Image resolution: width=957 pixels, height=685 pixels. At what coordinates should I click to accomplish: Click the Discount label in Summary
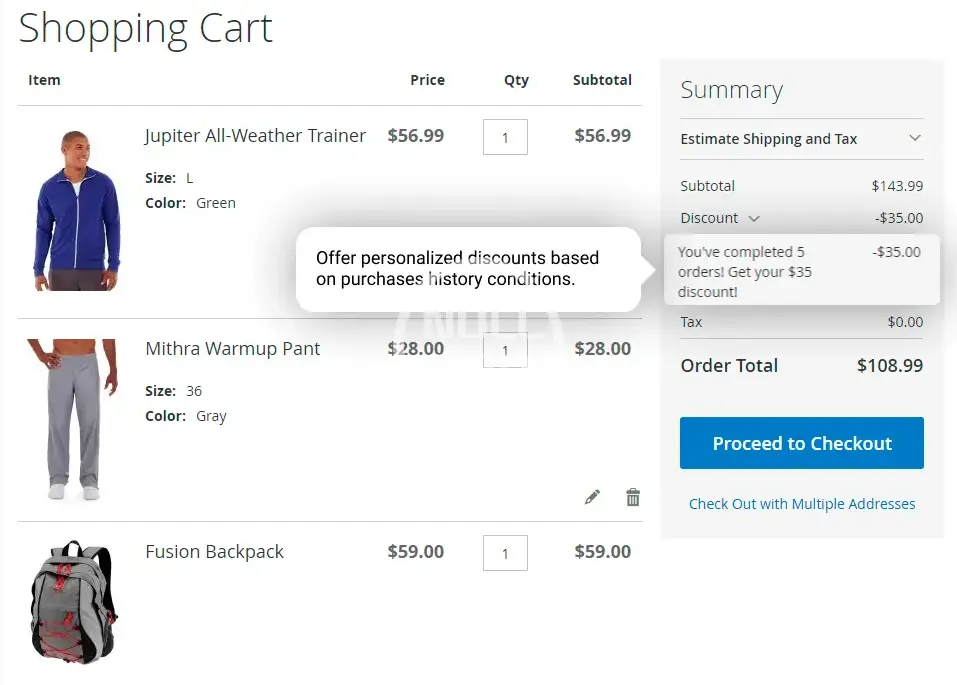tap(709, 218)
